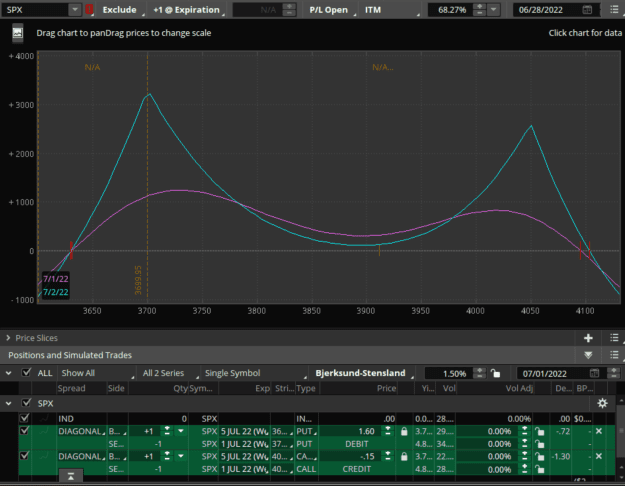
Task: Uncheck the IND row checkbox
Action: 24,418
